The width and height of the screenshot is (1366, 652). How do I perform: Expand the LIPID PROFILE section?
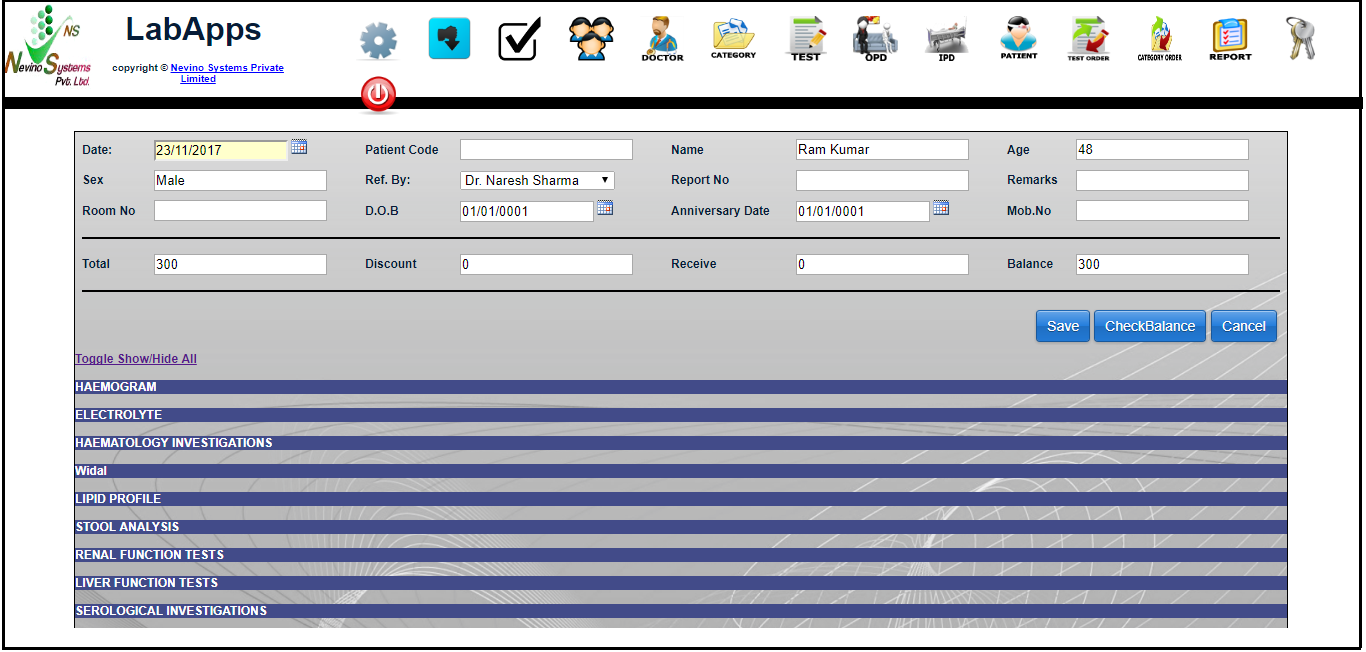coord(118,499)
